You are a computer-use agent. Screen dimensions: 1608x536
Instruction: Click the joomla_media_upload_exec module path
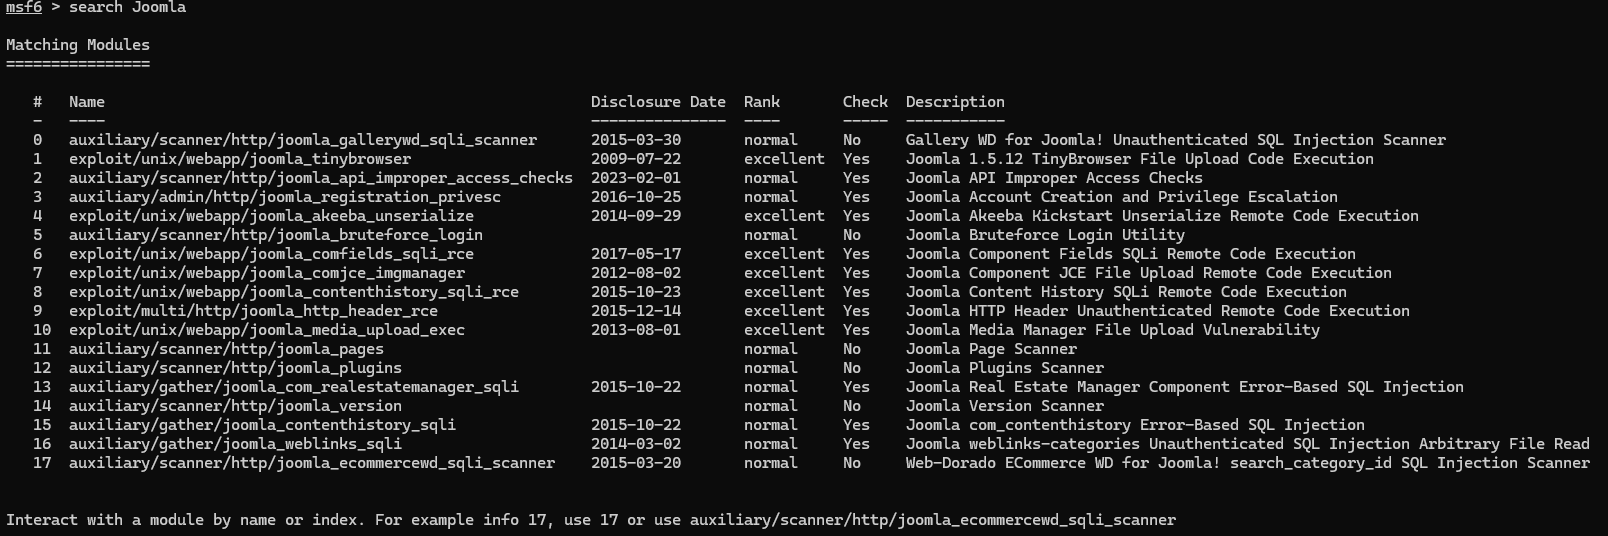click(x=267, y=330)
